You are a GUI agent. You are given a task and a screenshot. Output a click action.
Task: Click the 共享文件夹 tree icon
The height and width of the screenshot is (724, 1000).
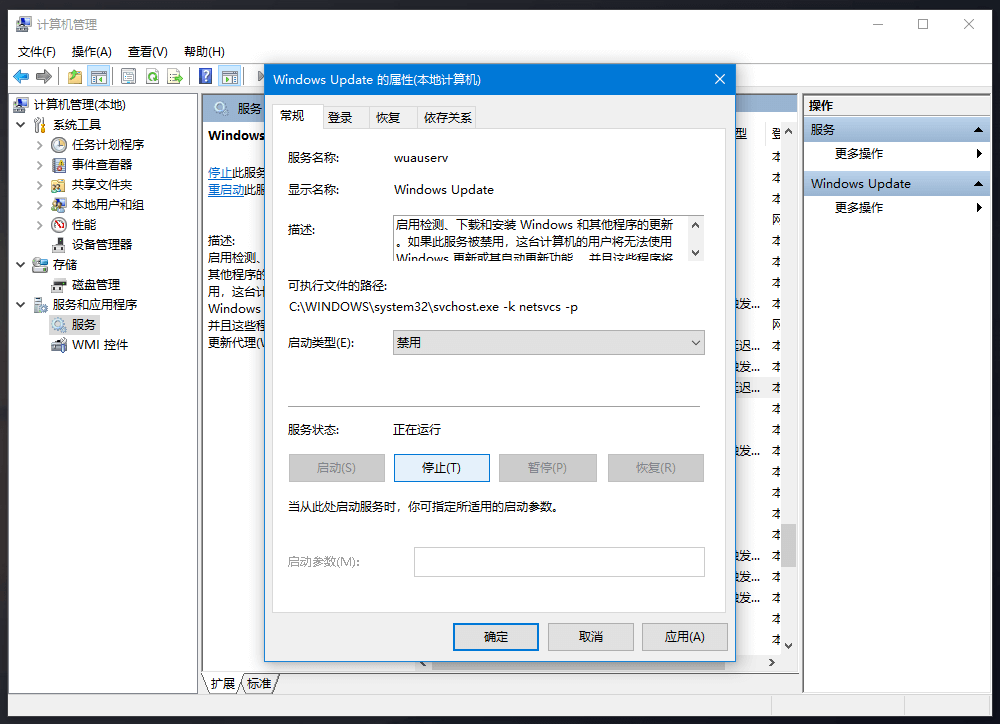coord(59,185)
